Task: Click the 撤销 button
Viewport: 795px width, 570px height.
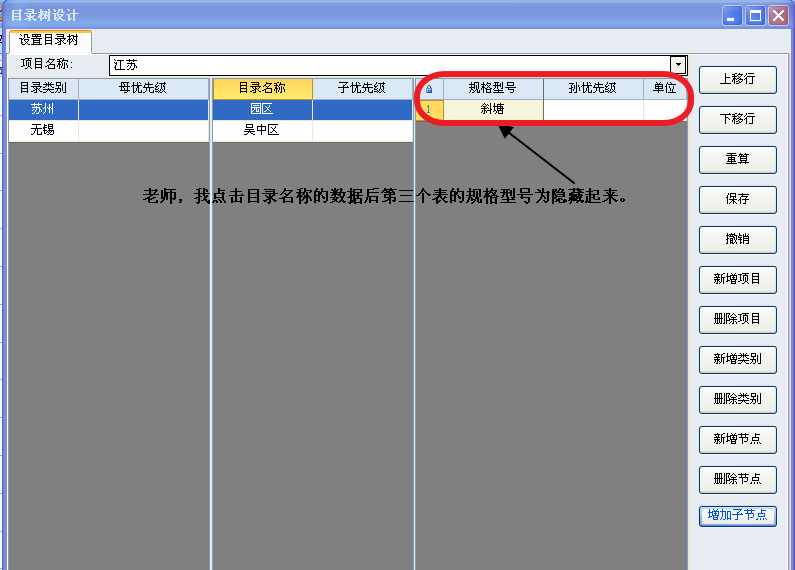Action: [x=737, y=240]
